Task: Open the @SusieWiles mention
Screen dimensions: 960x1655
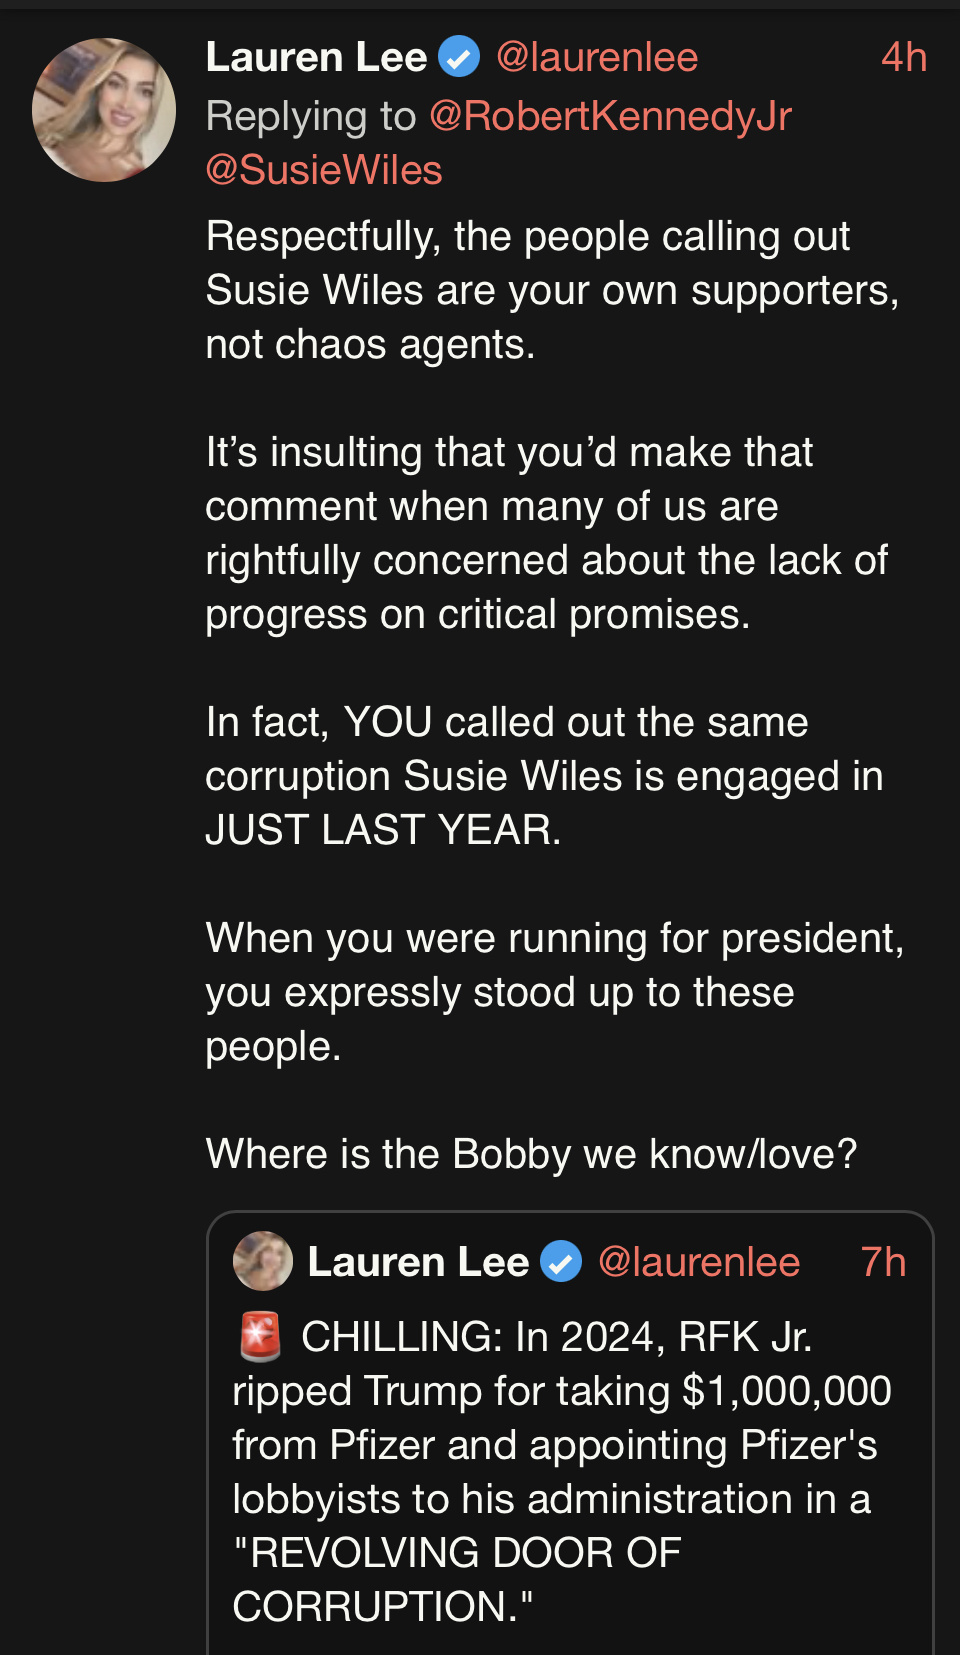Action: point(324,170)
